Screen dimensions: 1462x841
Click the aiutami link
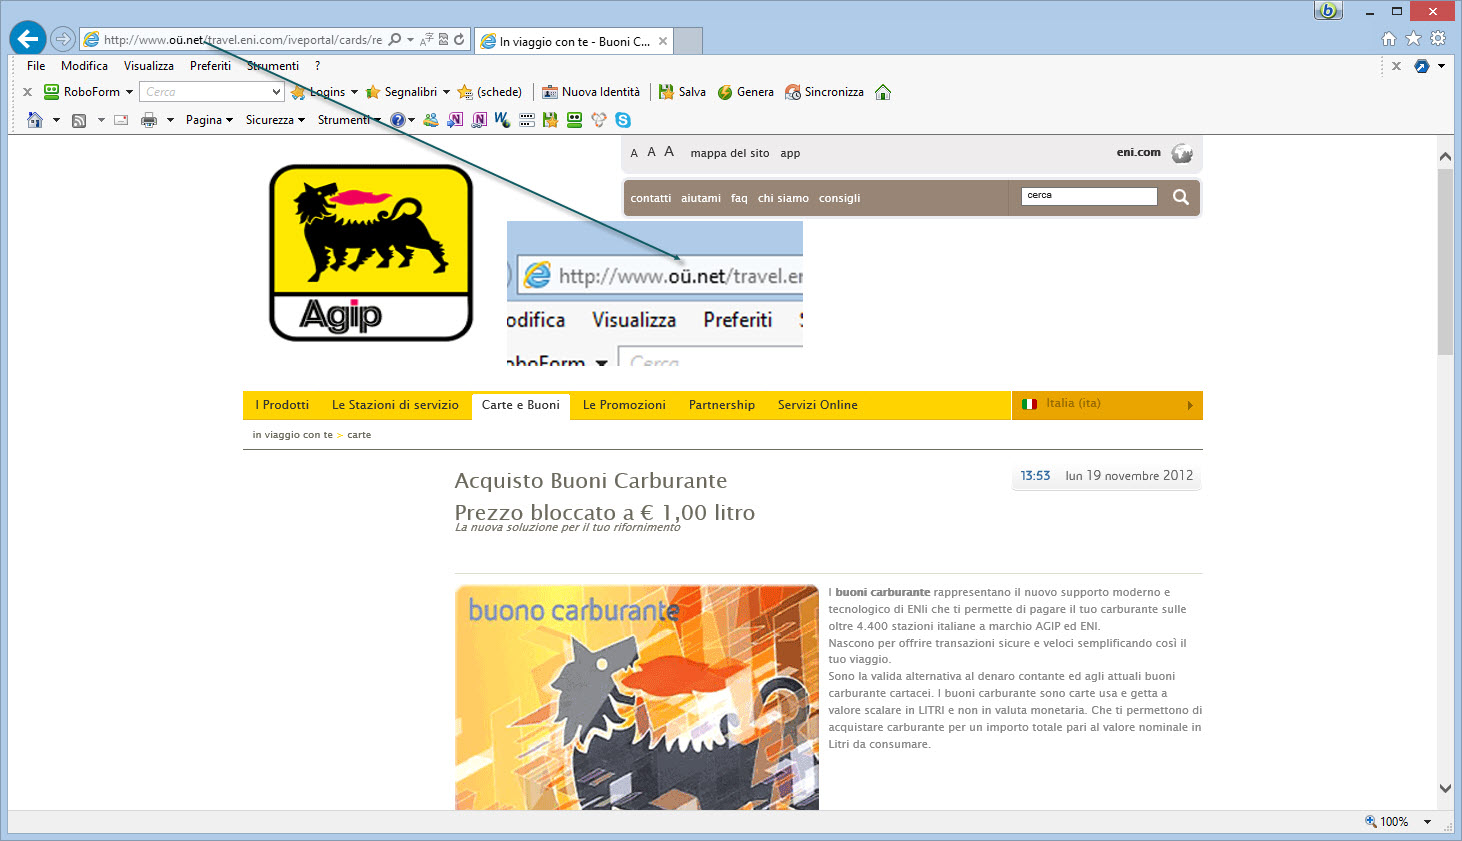701,198
